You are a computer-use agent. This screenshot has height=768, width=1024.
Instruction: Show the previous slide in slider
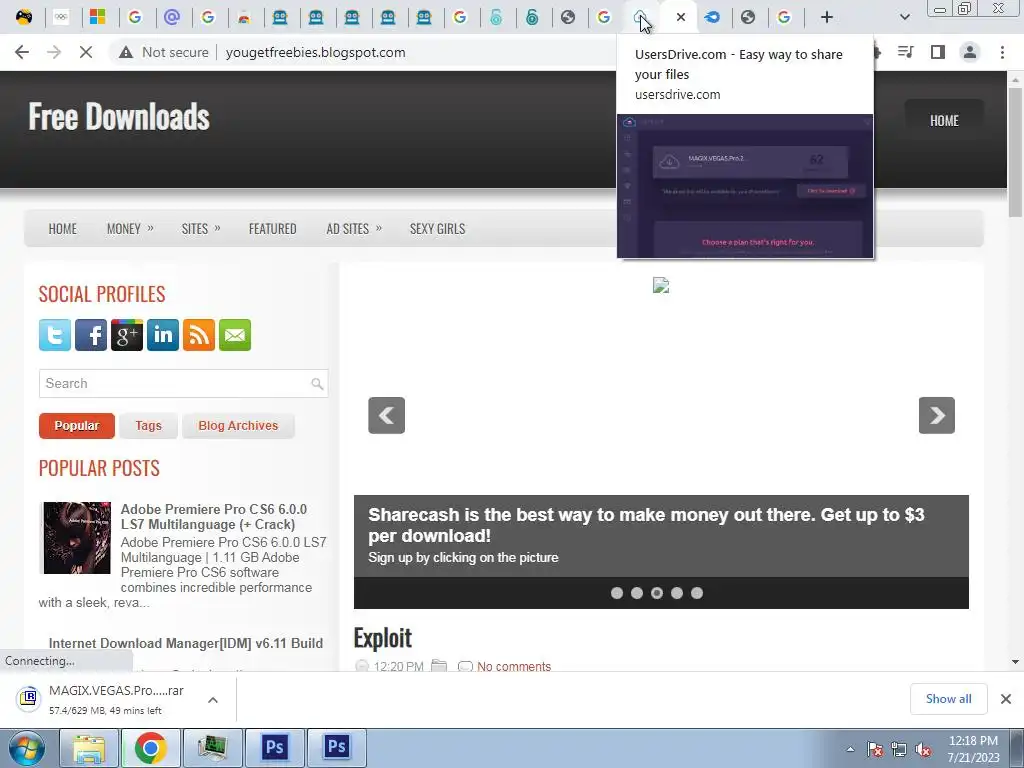(x=387, y=415)
